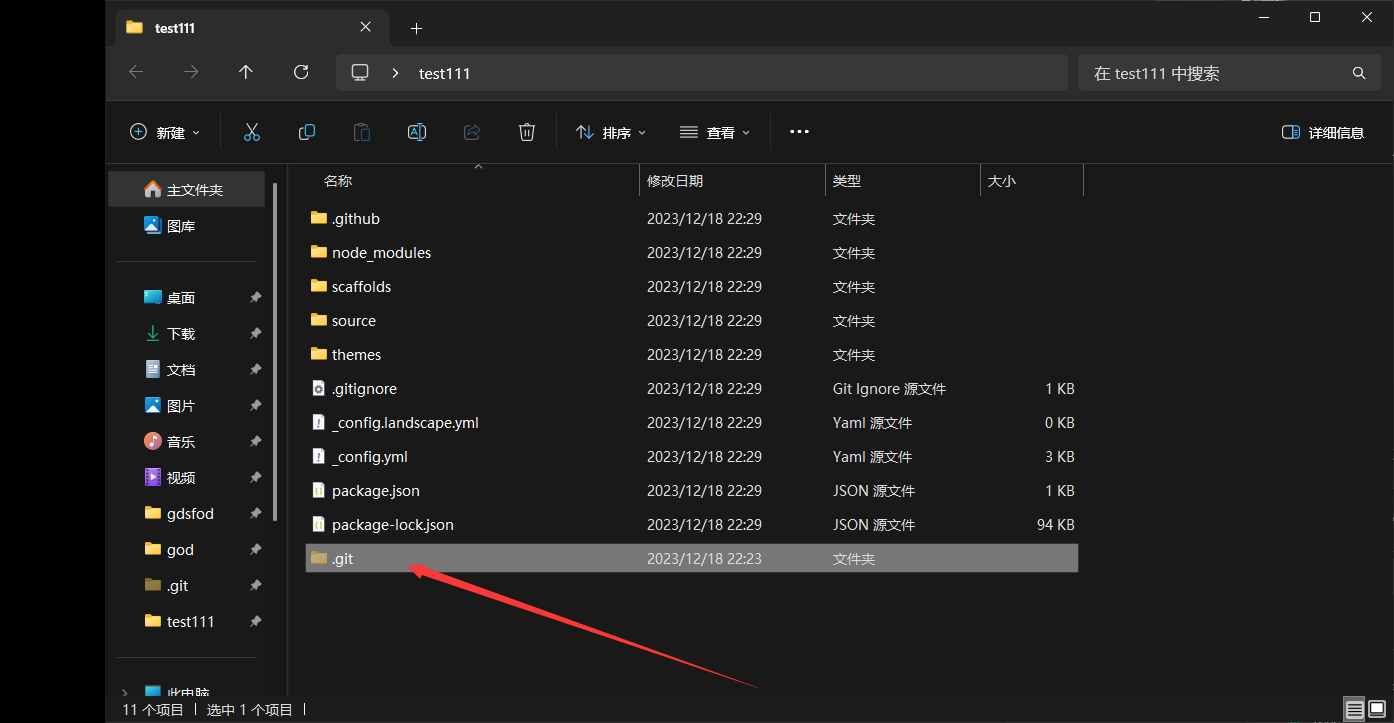
Task: Click the Rename icon in toolbar
Action: pyautogui.click(x=417, y=132)
